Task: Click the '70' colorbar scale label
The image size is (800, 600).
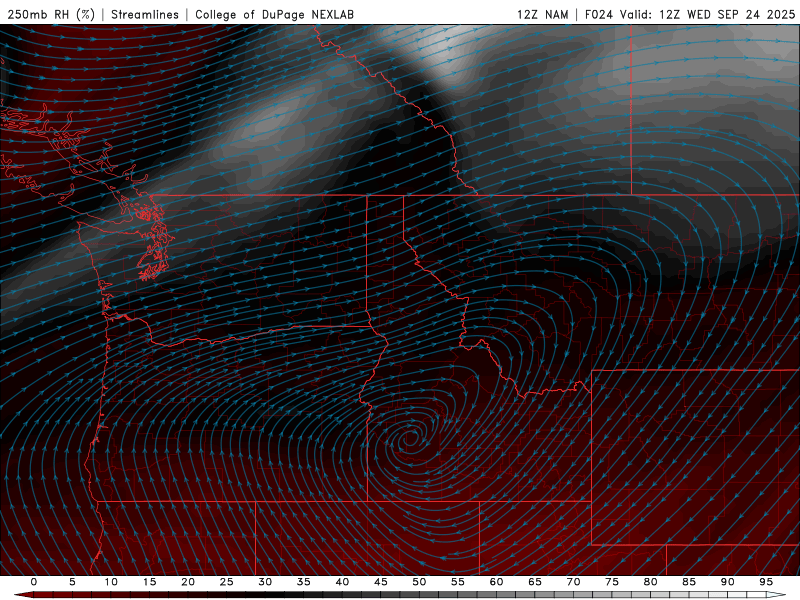Action: coord(573,582)
